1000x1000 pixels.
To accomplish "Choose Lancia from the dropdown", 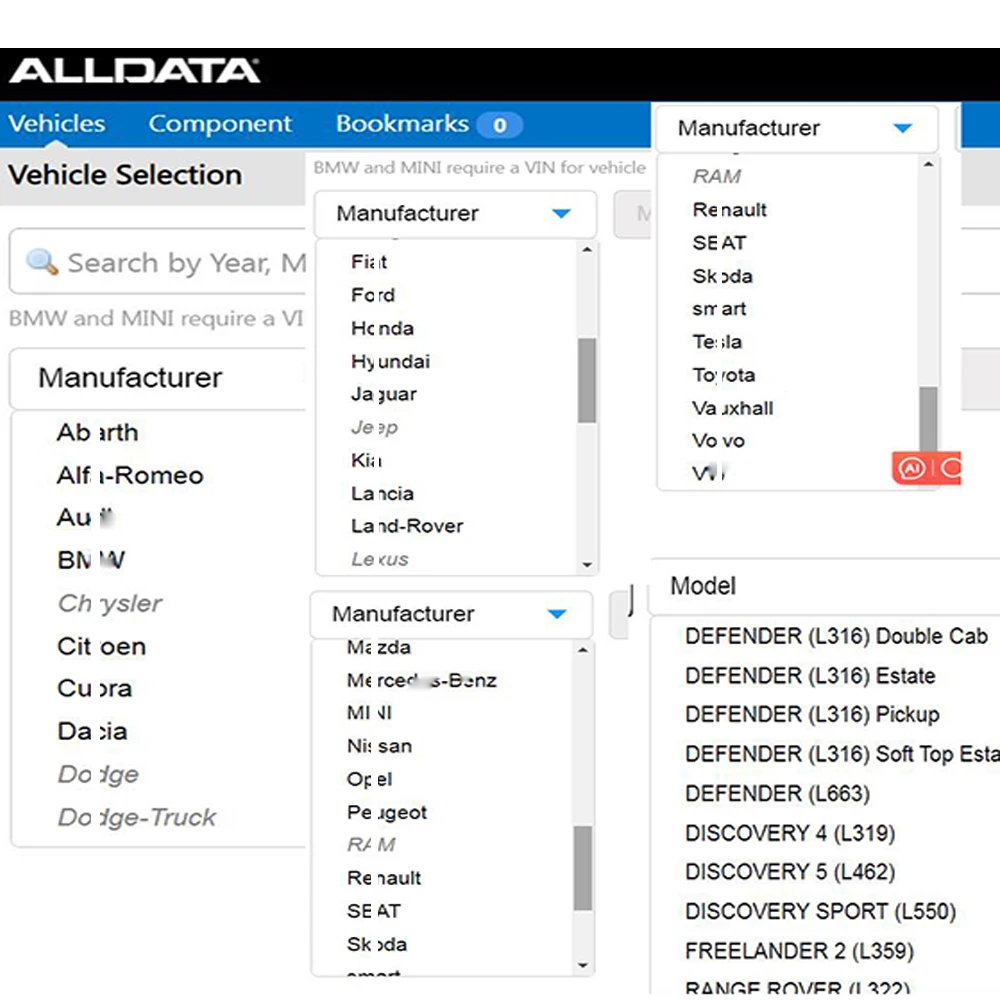I will (382, 494).
